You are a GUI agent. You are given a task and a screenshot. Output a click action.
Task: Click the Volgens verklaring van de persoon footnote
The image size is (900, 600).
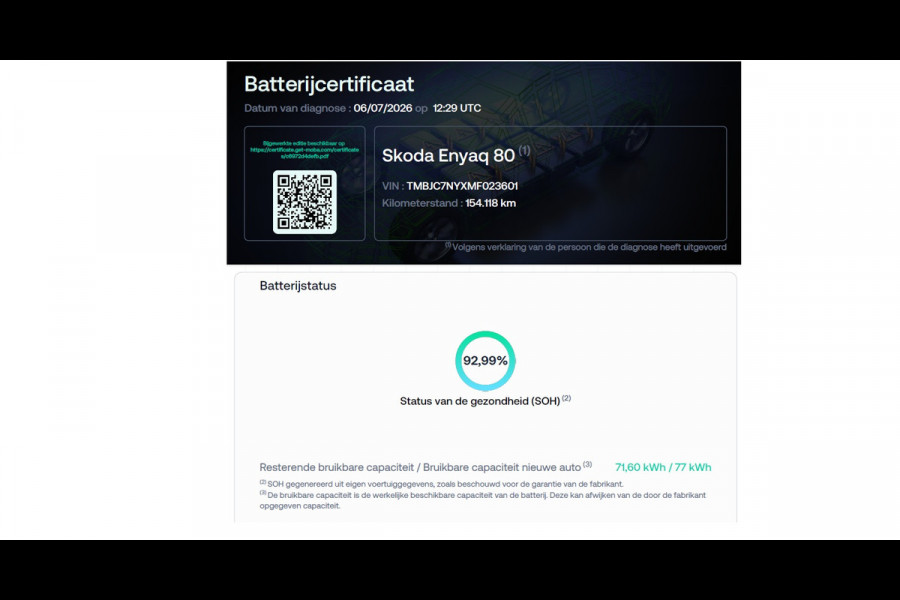pos(586,247)
